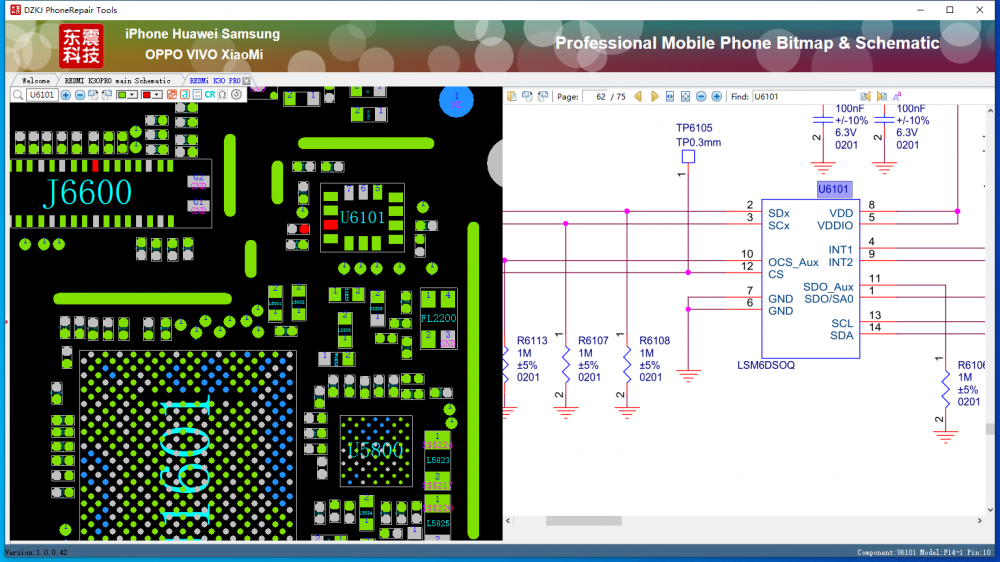The width and height of the screenshot is (1000, 562).
Task: Click the J6600 connector on the board
Action: [87, 193]
